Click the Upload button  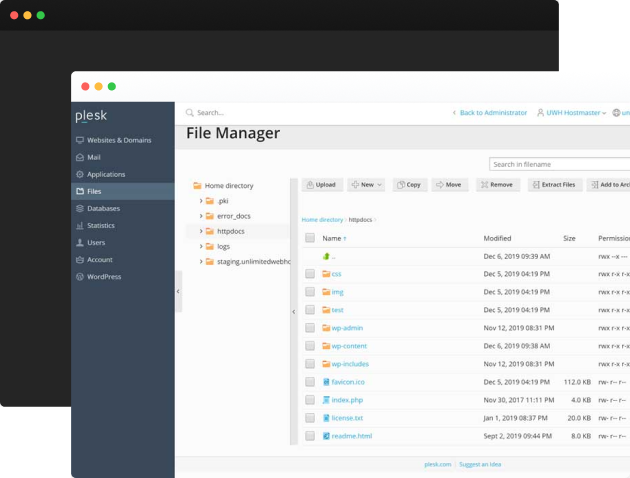(322, 185)
